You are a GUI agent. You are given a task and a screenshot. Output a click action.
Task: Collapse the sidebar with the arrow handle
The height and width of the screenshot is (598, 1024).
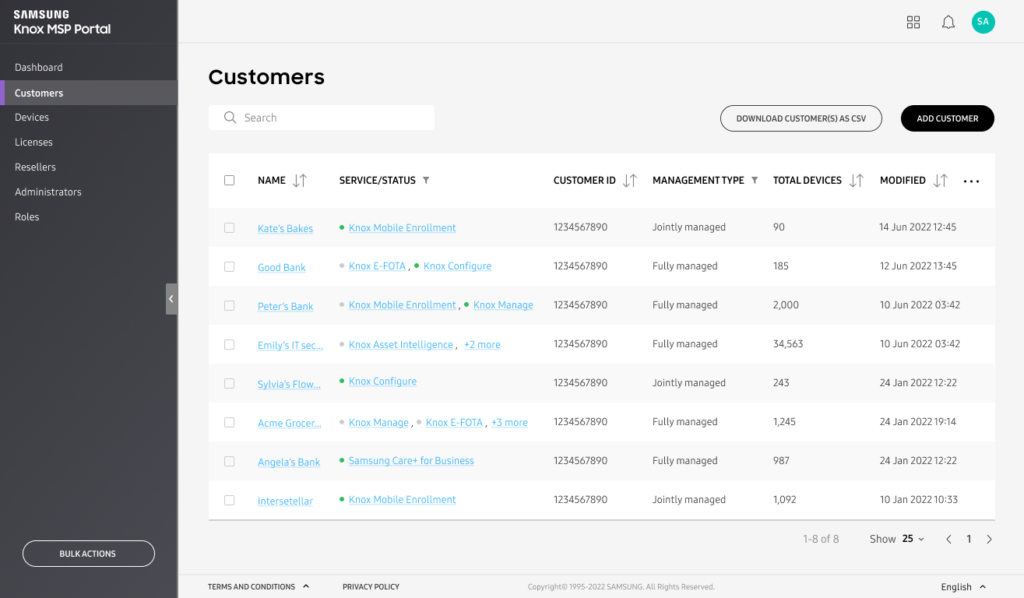pos(171,299)
